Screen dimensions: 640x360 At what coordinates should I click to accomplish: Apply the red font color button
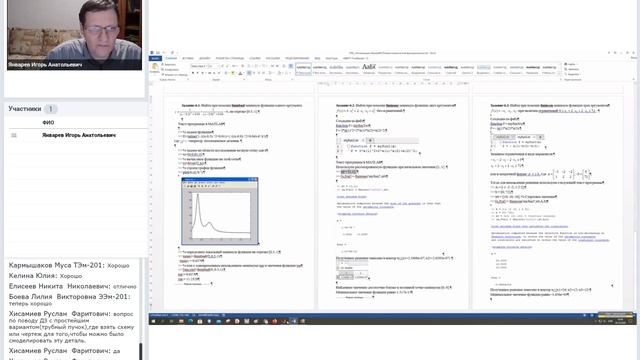coord(240,73)
